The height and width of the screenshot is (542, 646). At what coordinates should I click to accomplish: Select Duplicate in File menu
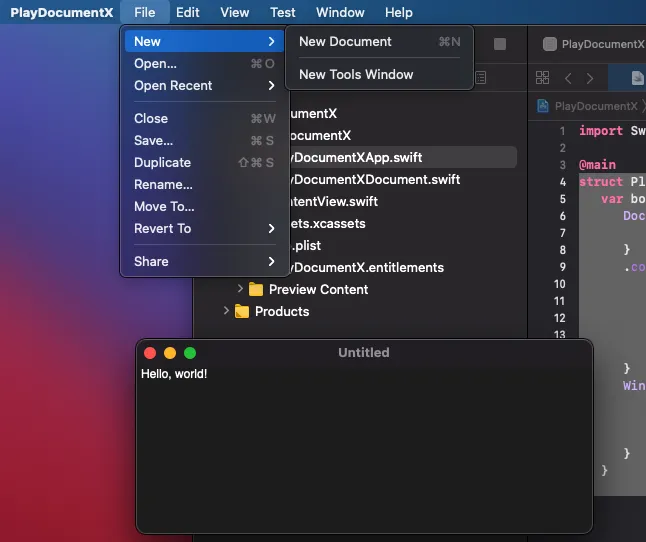point(204,163)
